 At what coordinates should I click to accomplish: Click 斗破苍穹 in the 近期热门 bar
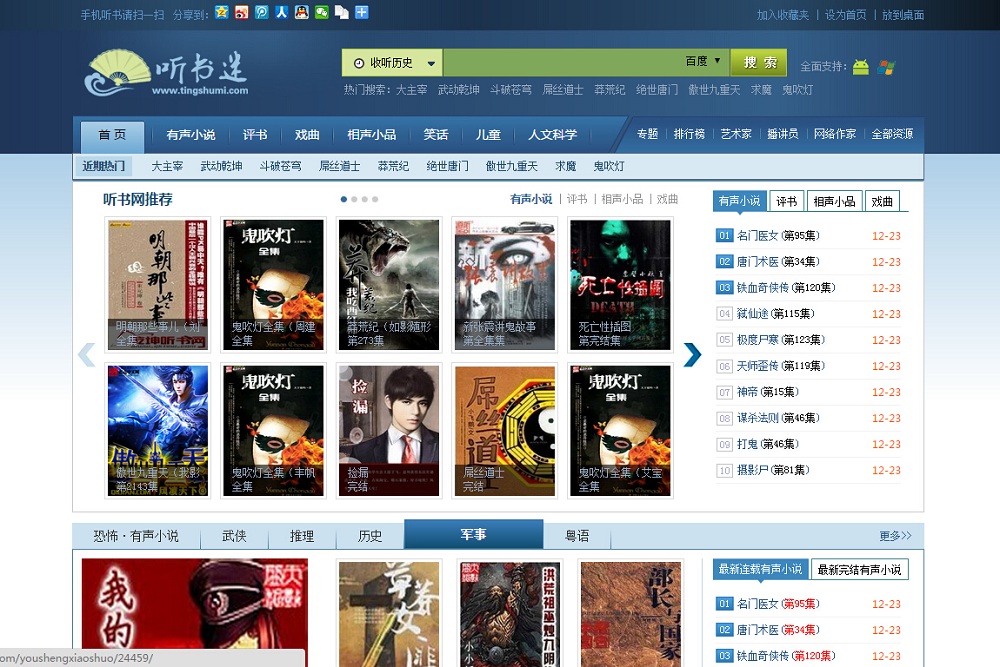281,166
